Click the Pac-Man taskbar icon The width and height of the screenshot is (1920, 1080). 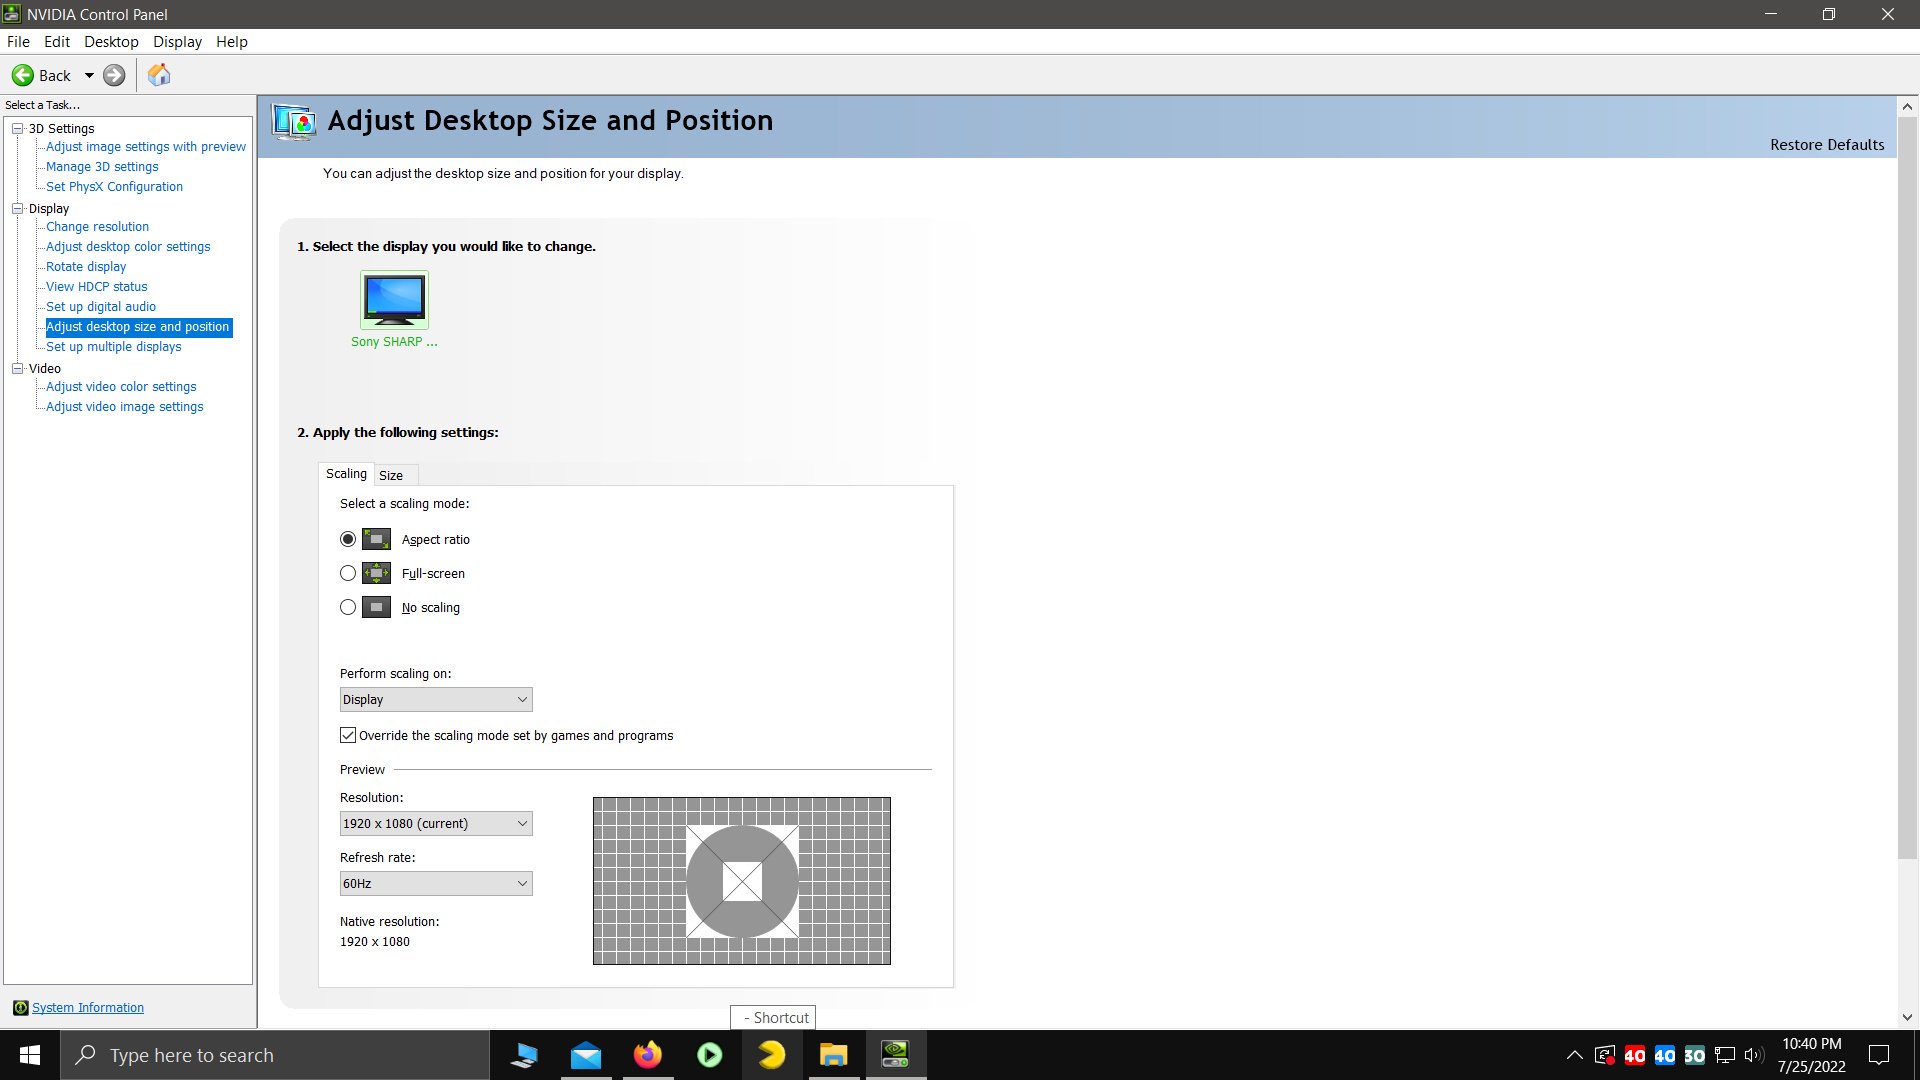[772, 1055]
